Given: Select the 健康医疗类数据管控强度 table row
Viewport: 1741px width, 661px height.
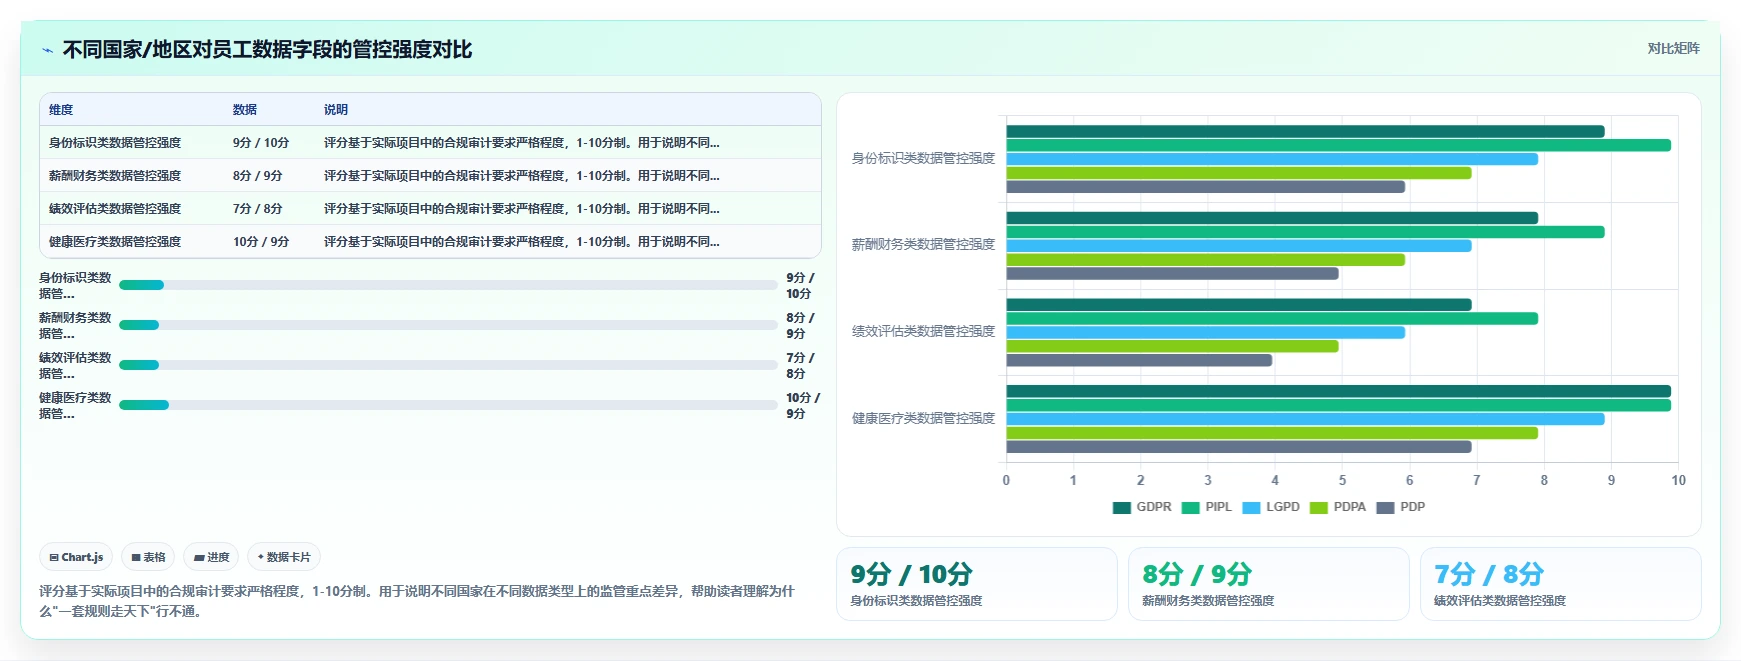Looking at the screenshot, I should click(x=430, y=242).
